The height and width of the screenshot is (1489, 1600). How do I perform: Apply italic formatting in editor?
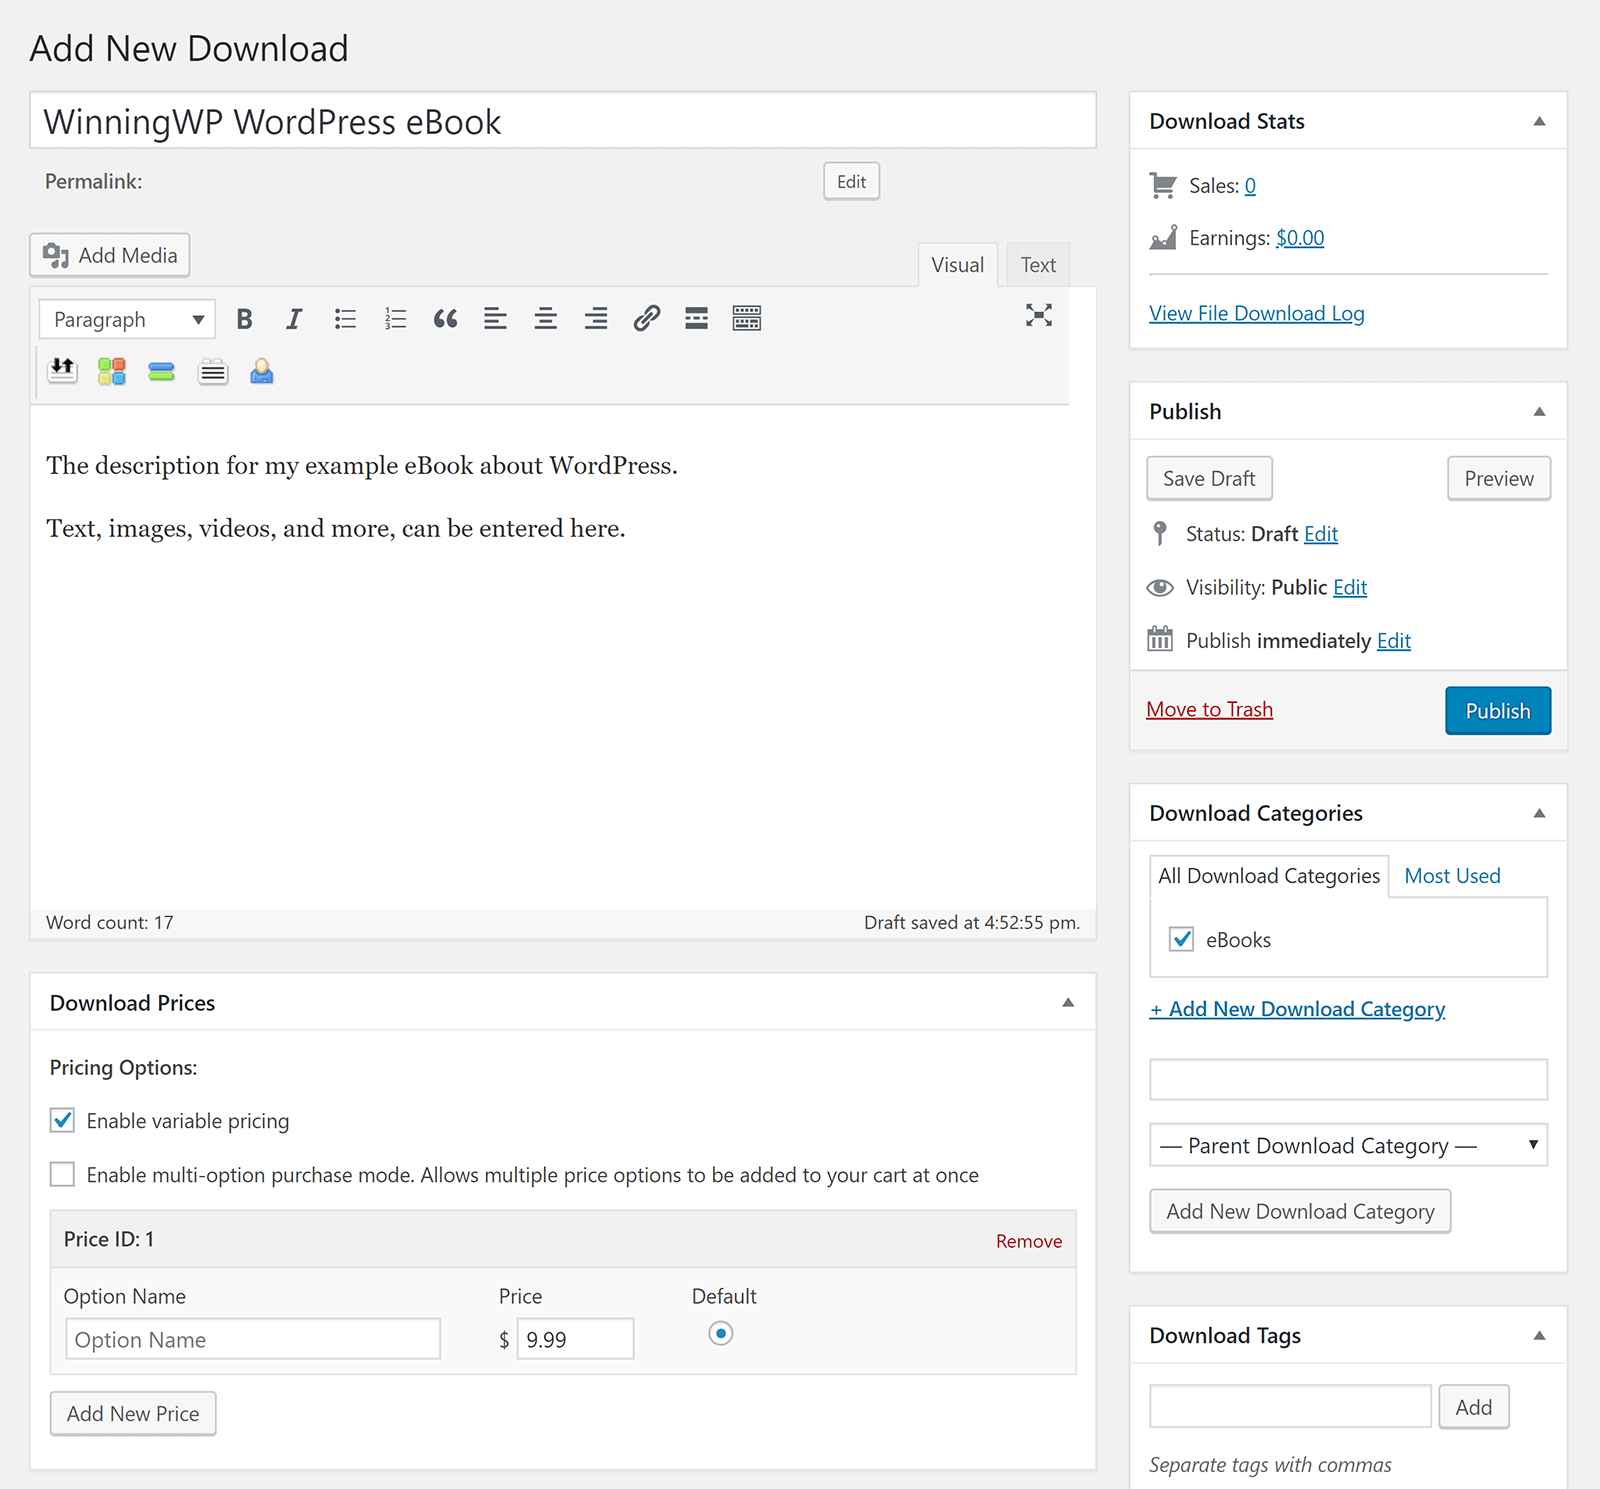click(x=294, y=319)
